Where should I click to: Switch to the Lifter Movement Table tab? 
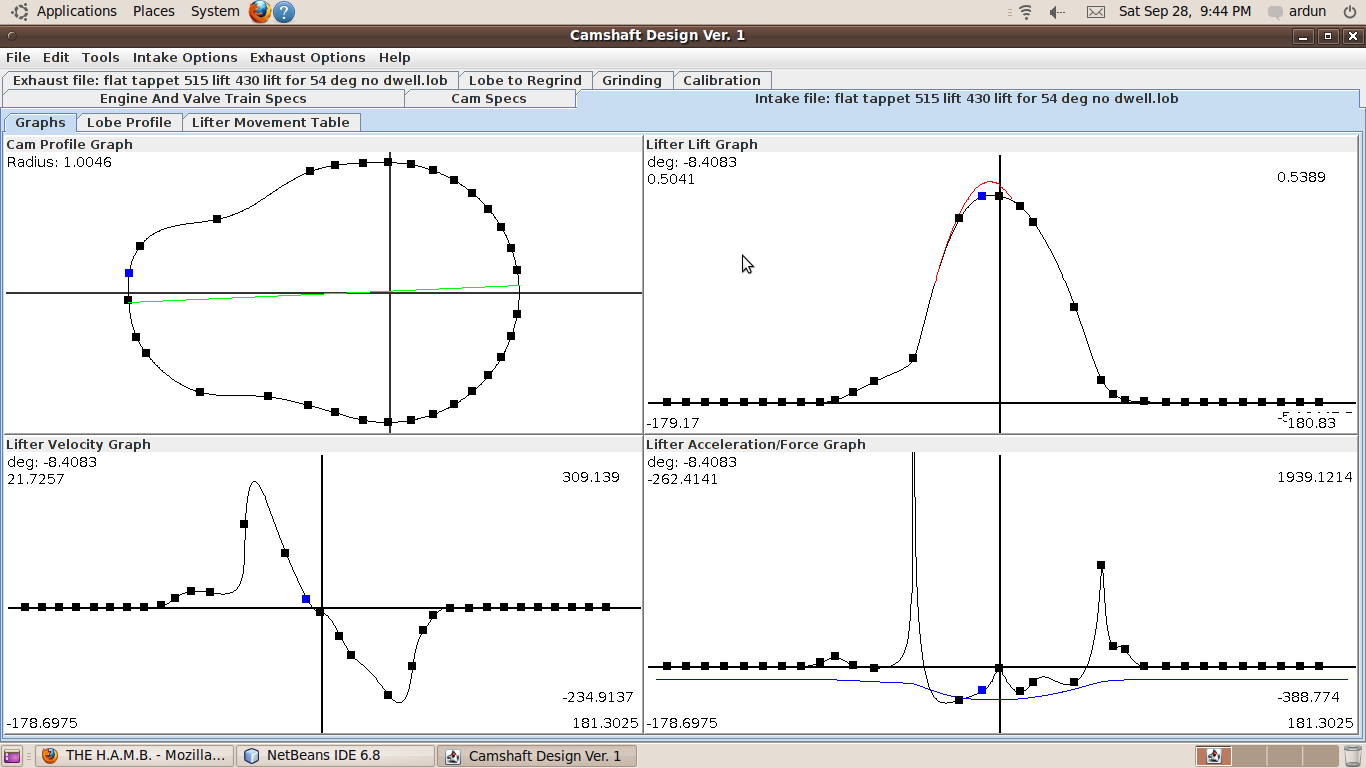point(270,122)
